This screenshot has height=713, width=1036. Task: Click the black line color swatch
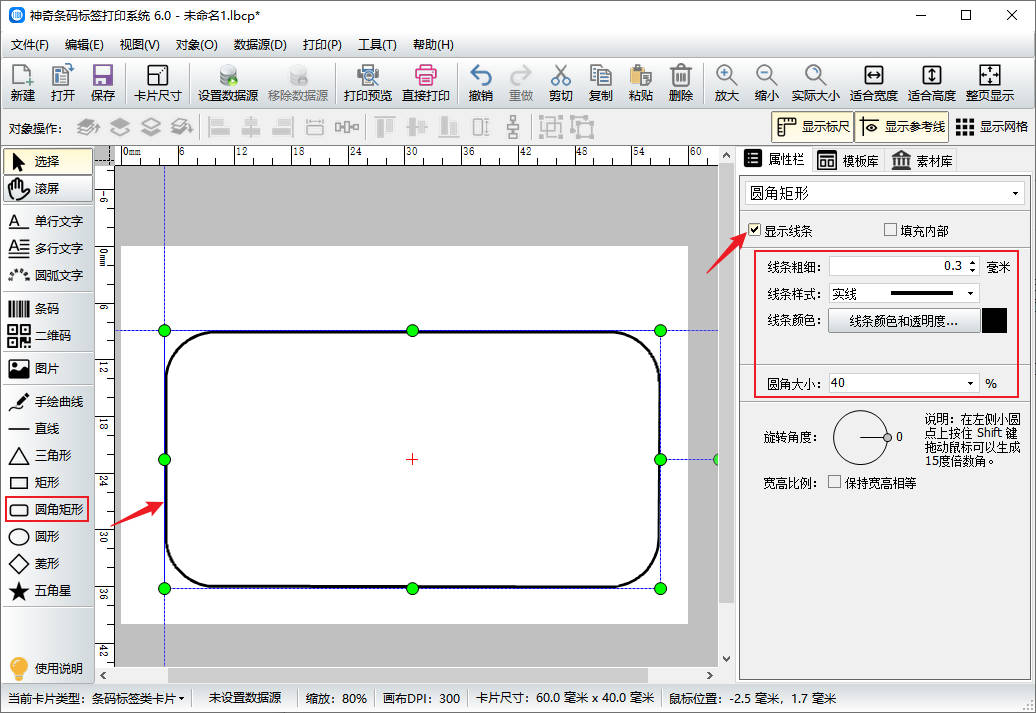click(x=994, y=321)
